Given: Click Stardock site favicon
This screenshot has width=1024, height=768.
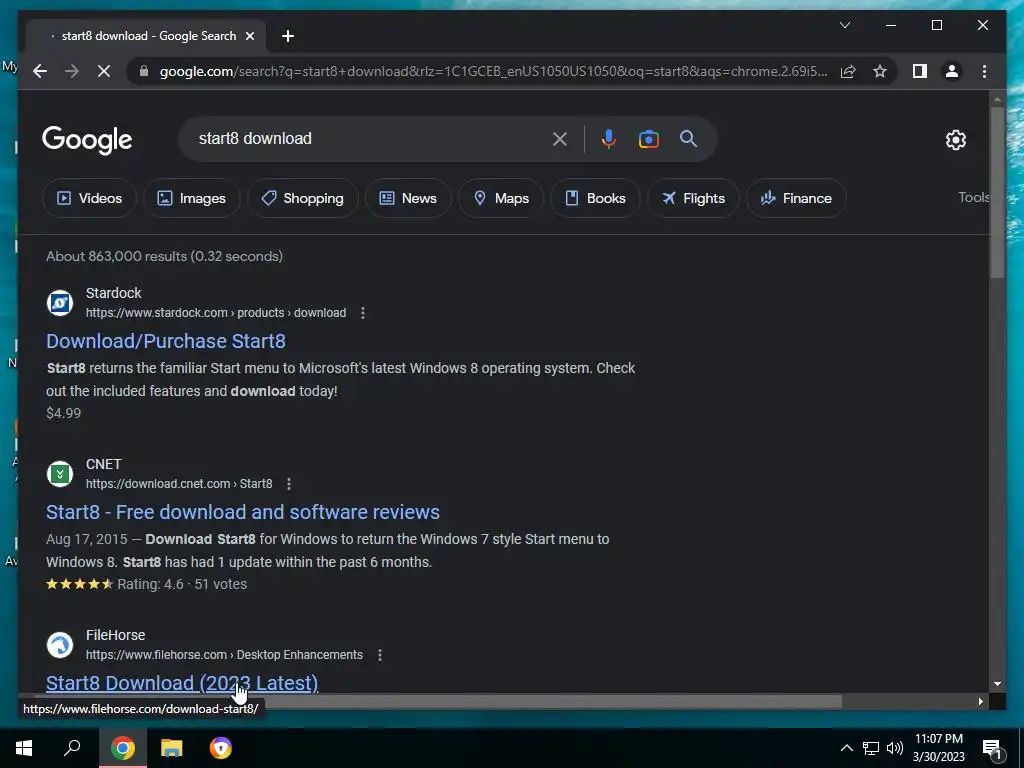Looking at the screenshot, I should 60,303.
